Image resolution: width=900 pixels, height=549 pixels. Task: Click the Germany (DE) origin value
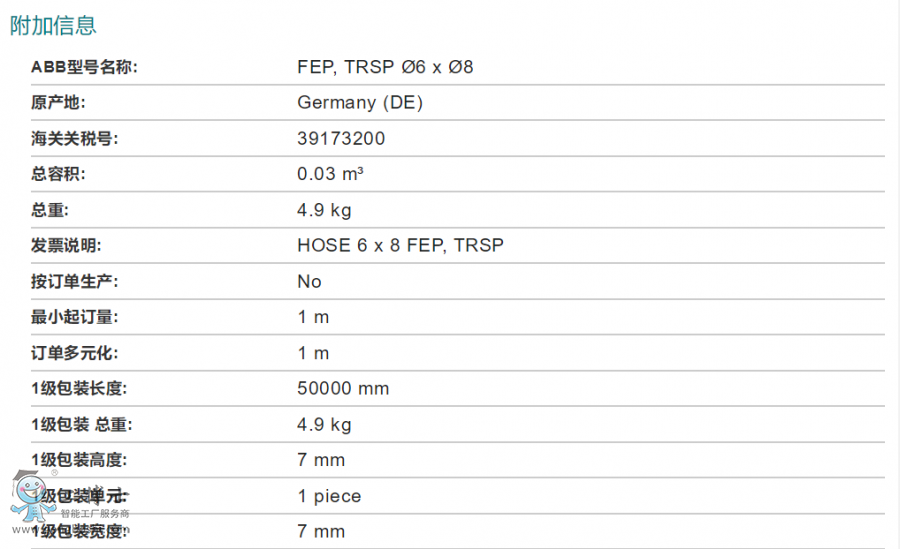pos(360,102)
